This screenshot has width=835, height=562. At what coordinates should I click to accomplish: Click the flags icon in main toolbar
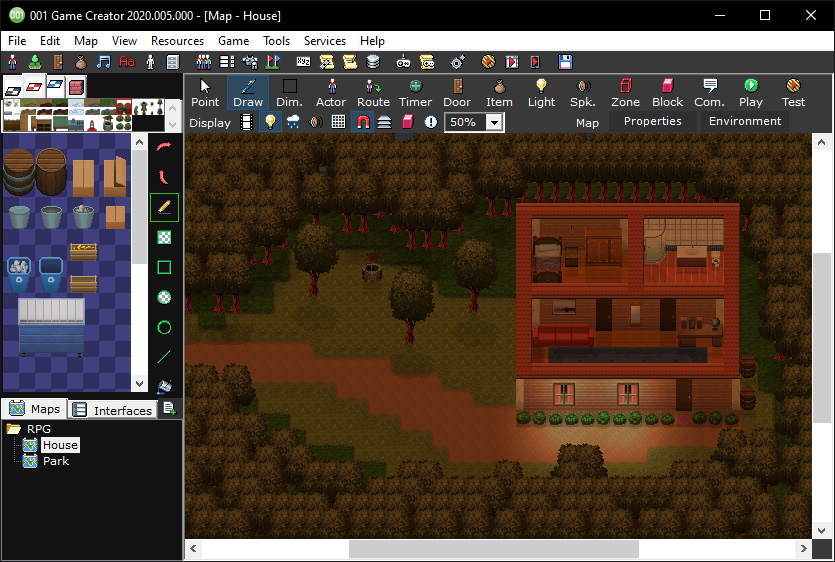[x=273, y=62]
